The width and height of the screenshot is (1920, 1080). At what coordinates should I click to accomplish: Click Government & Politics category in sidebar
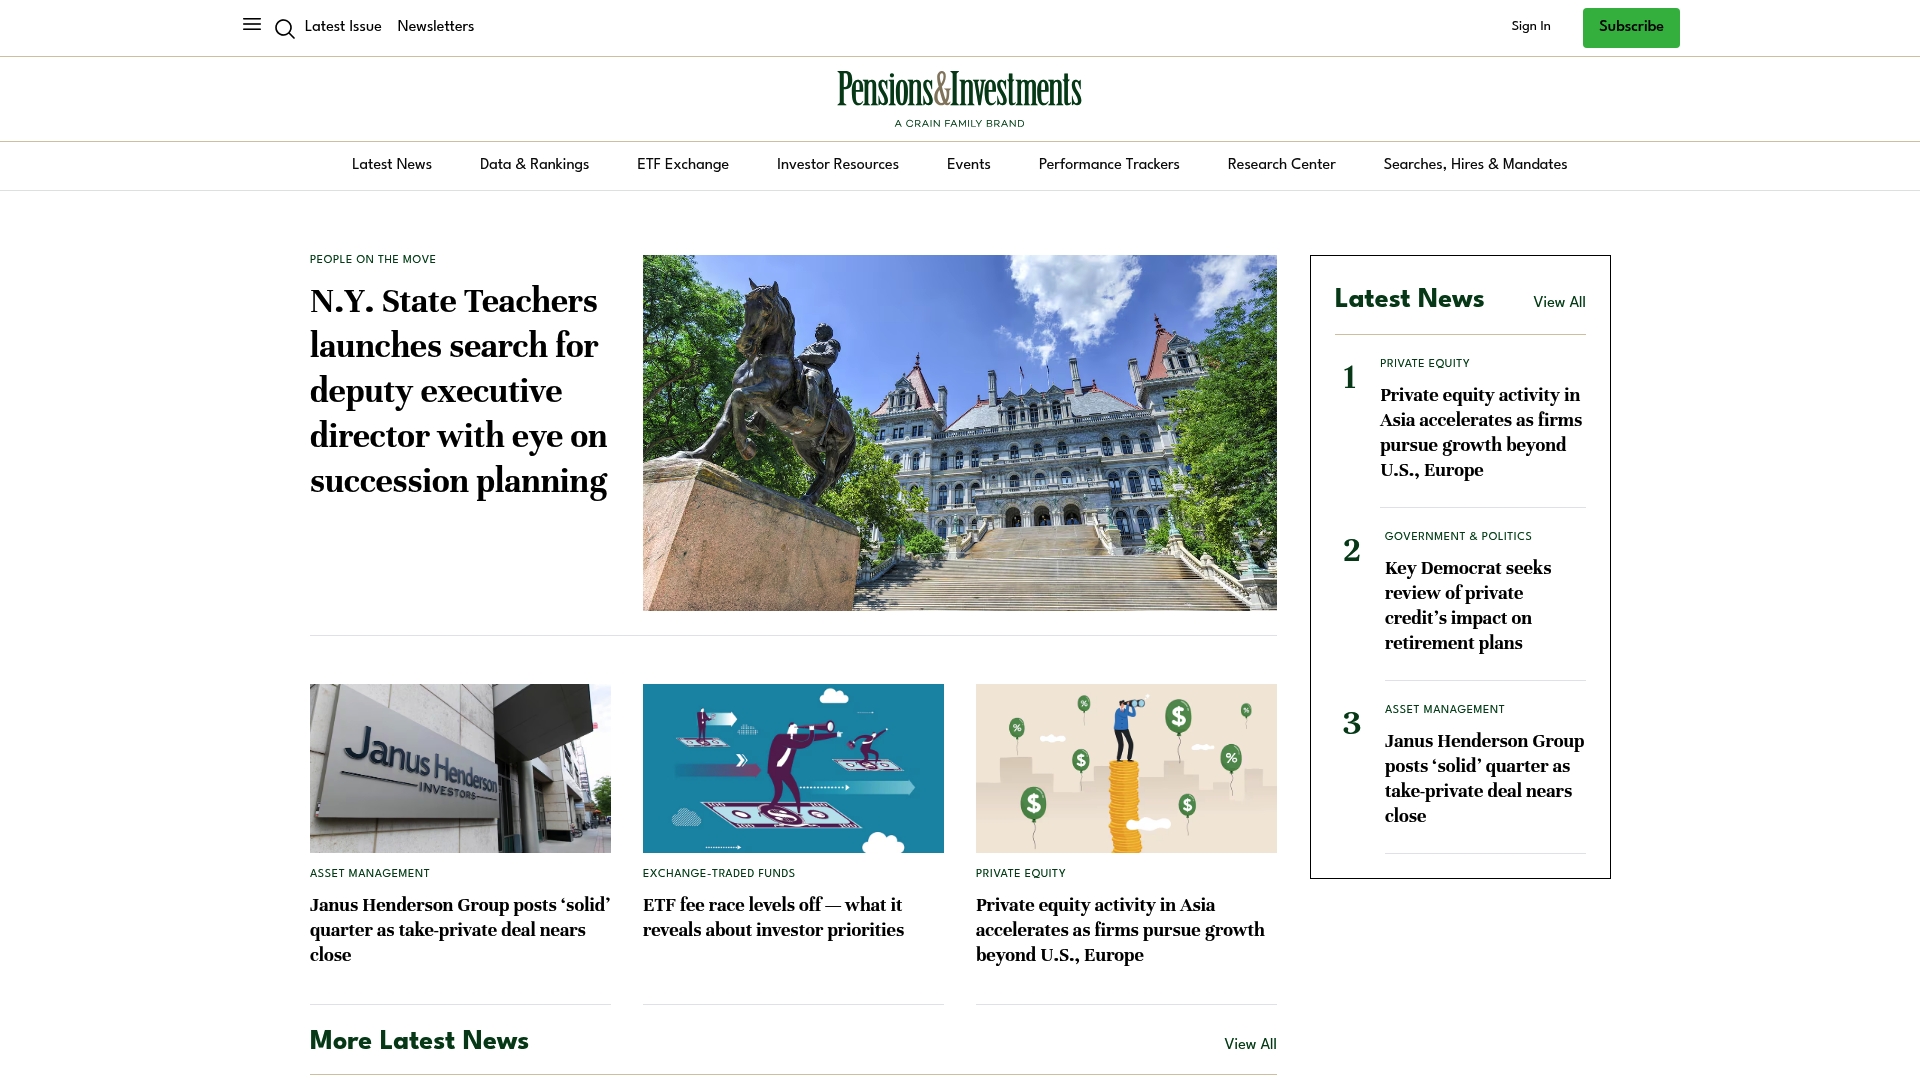point(1458,537)
